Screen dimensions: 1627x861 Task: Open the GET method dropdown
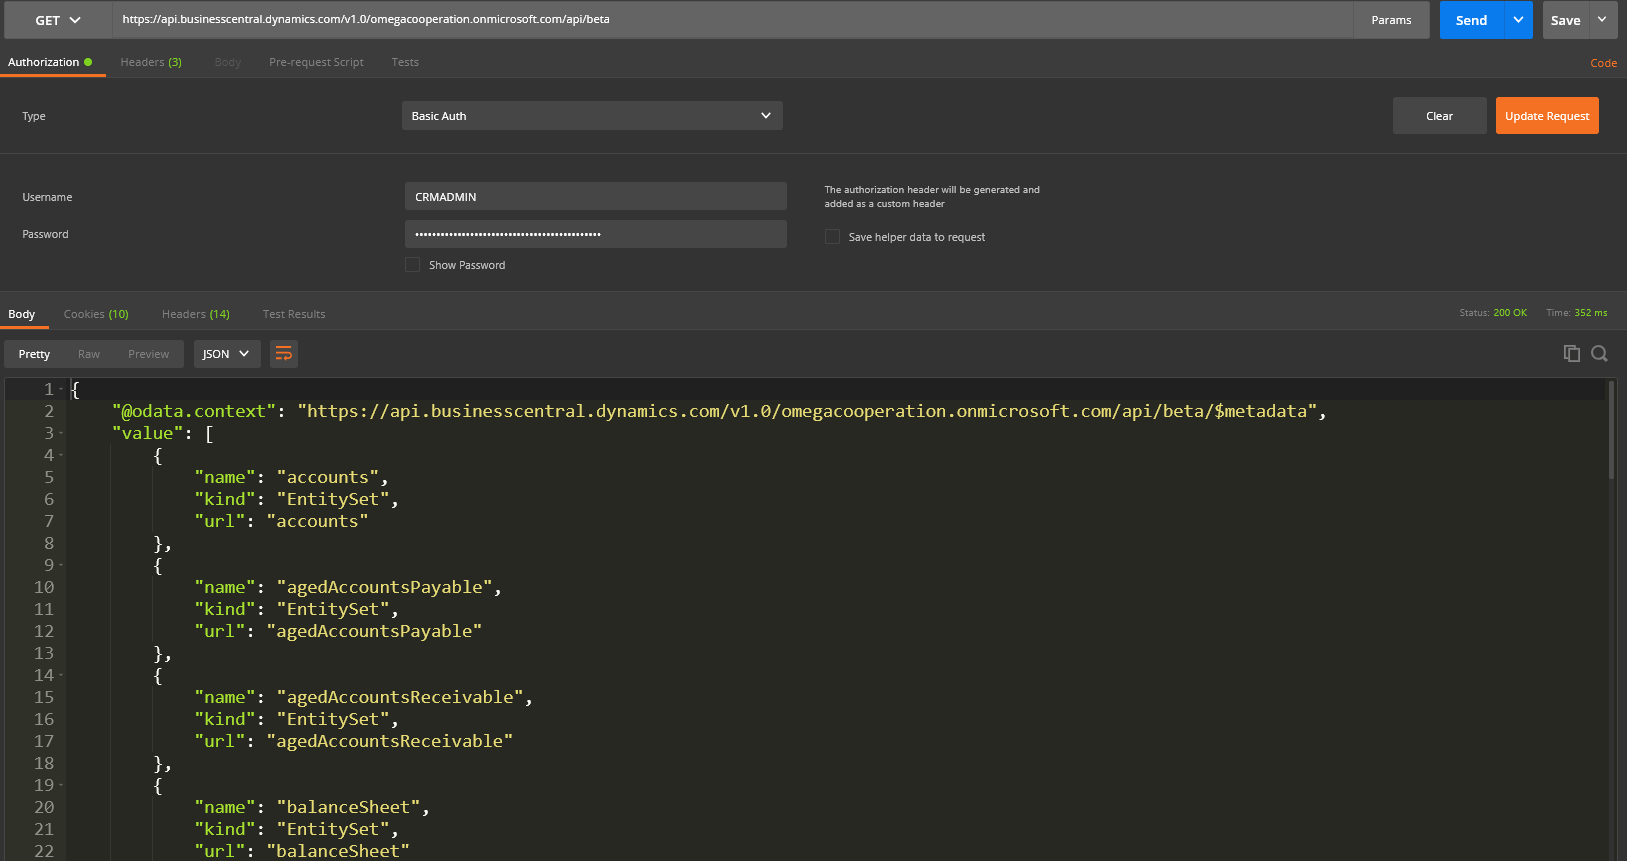pyautogui.click(x=58, y=20)
